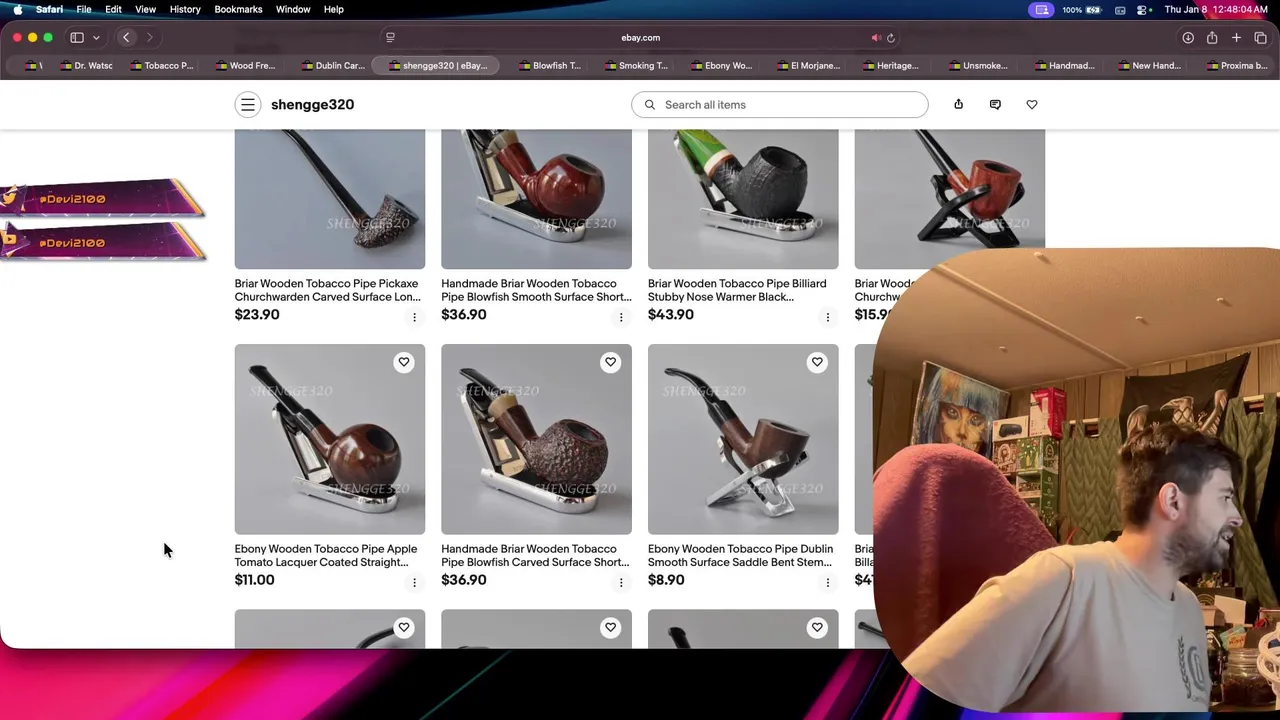Toggle the Safari sidebar button
The height and width of the screenshot is (720, 1280).
77,38
